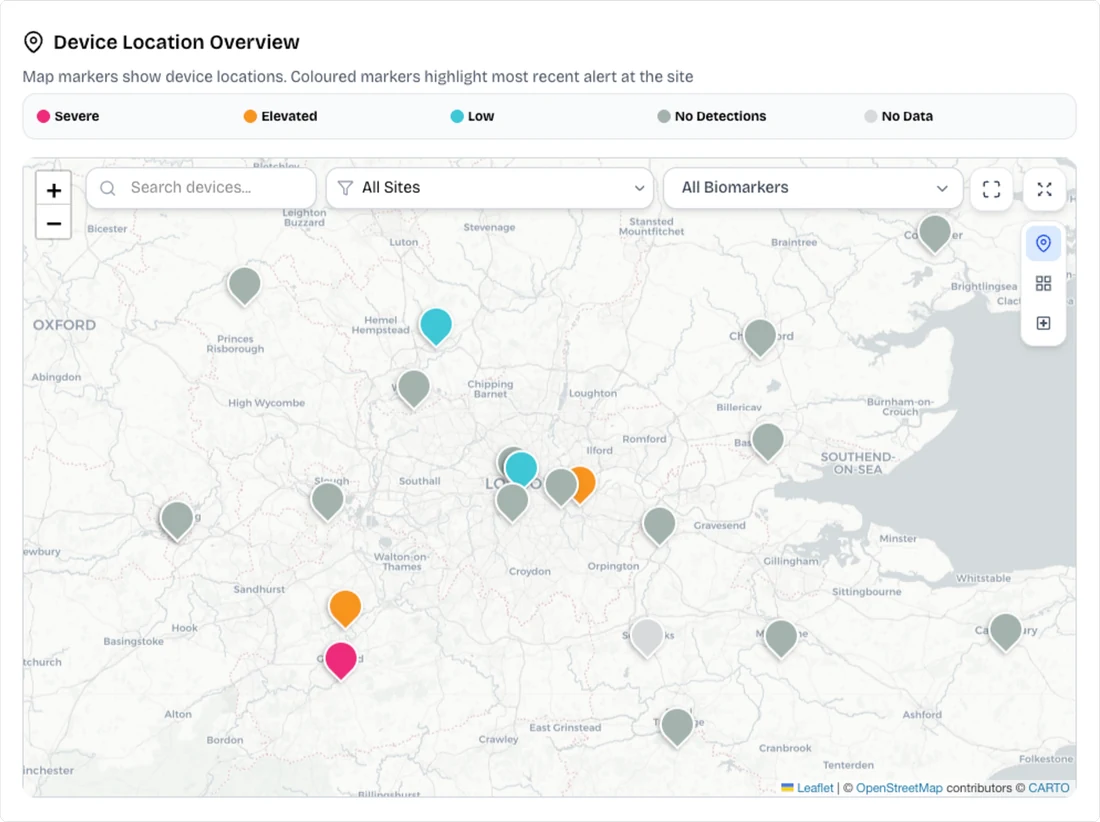Click the grey marker at Colchester
The width and height of the screenshot is (1100, 822).
click(x=934, y=234)
